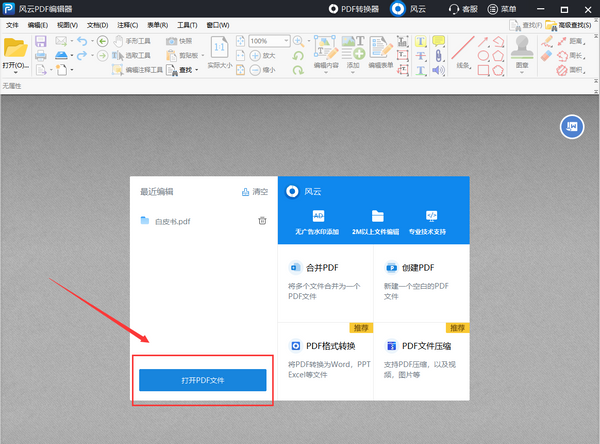600x444 pixels.
Task: Rotate page counter-clockwise icon
Action: tap(298, 56)
